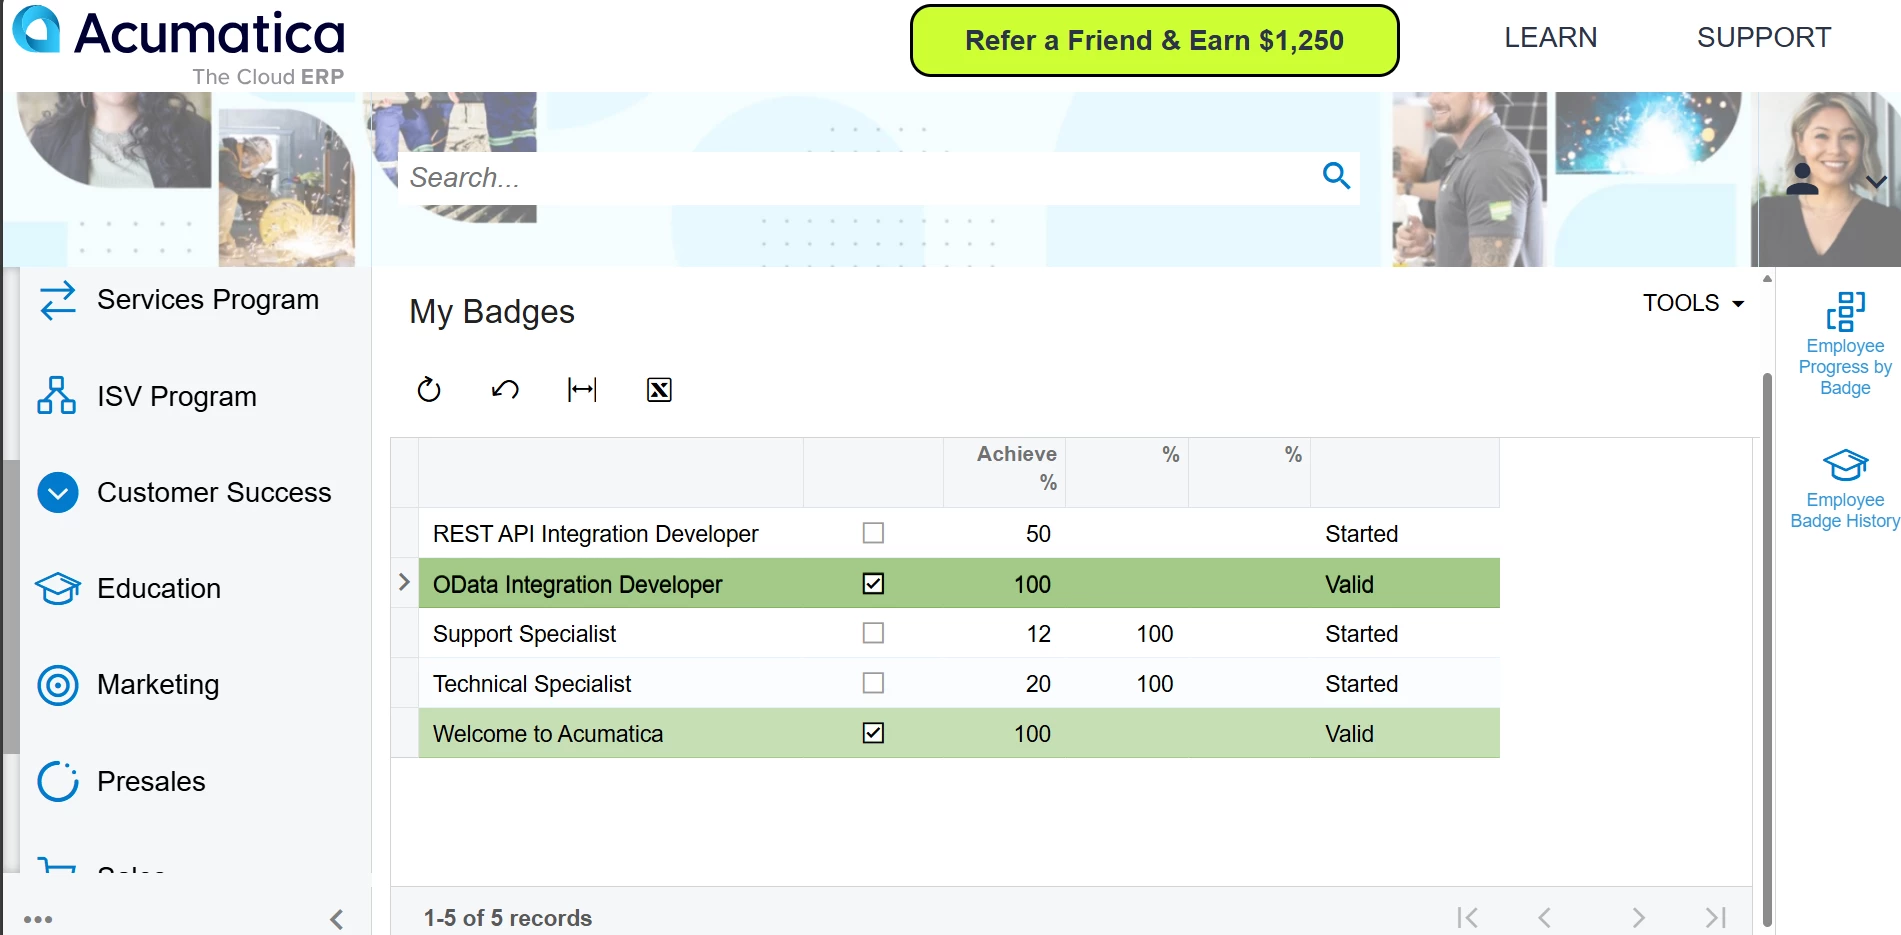Viewport: 1901px width, 935px height.
Task: Click the Customer Success chevron icon
Action: pos(58,492)
